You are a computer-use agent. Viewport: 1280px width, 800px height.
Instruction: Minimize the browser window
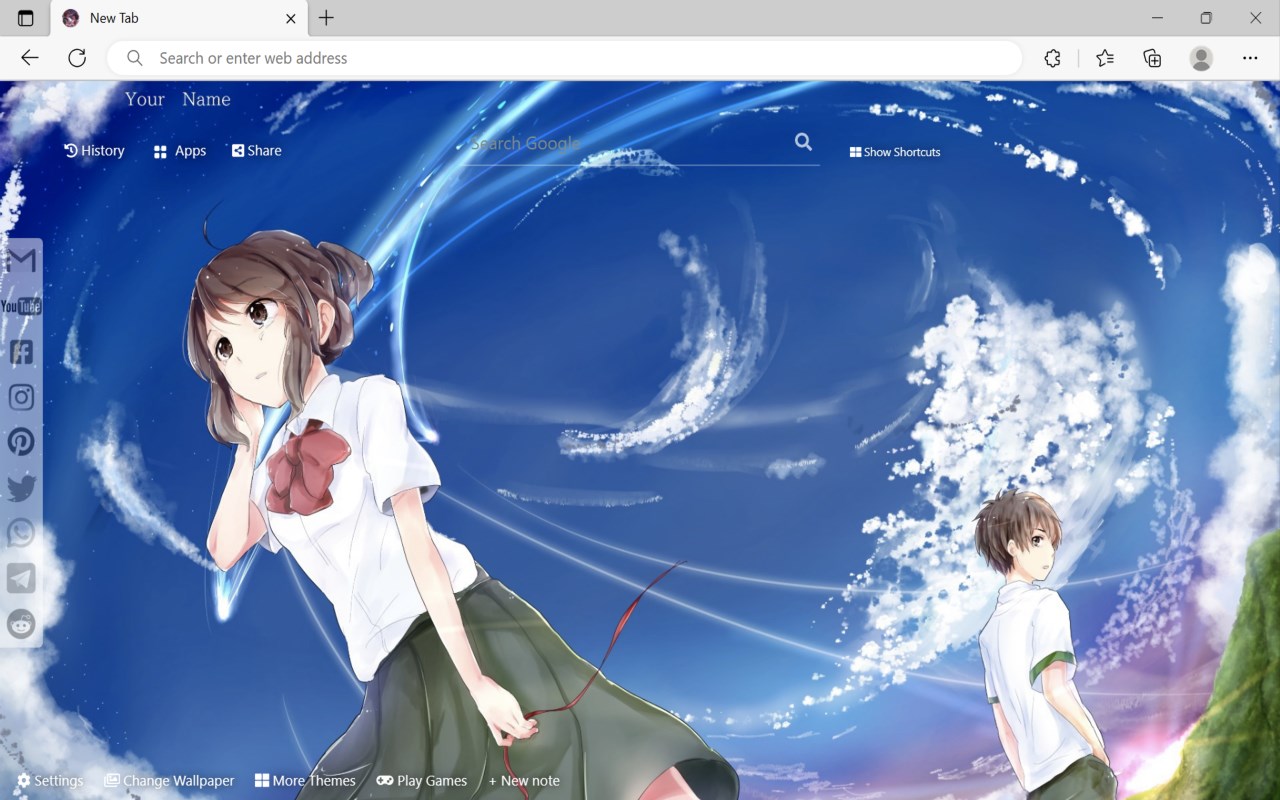tap(1157, 18)
